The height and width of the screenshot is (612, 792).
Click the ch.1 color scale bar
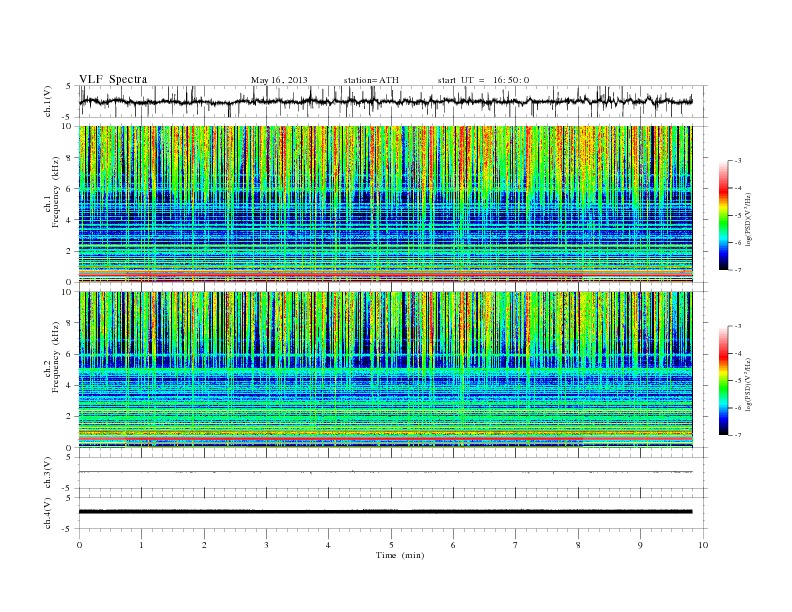click(x=724, y=215)
